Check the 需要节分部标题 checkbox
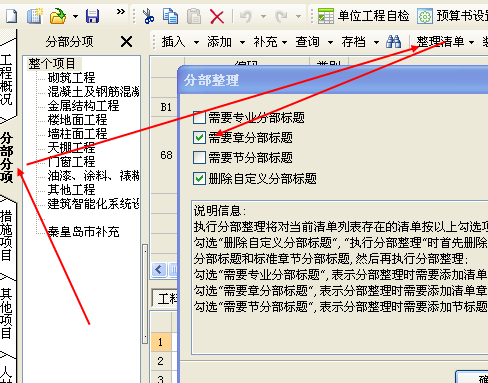 tap(199, 157)
